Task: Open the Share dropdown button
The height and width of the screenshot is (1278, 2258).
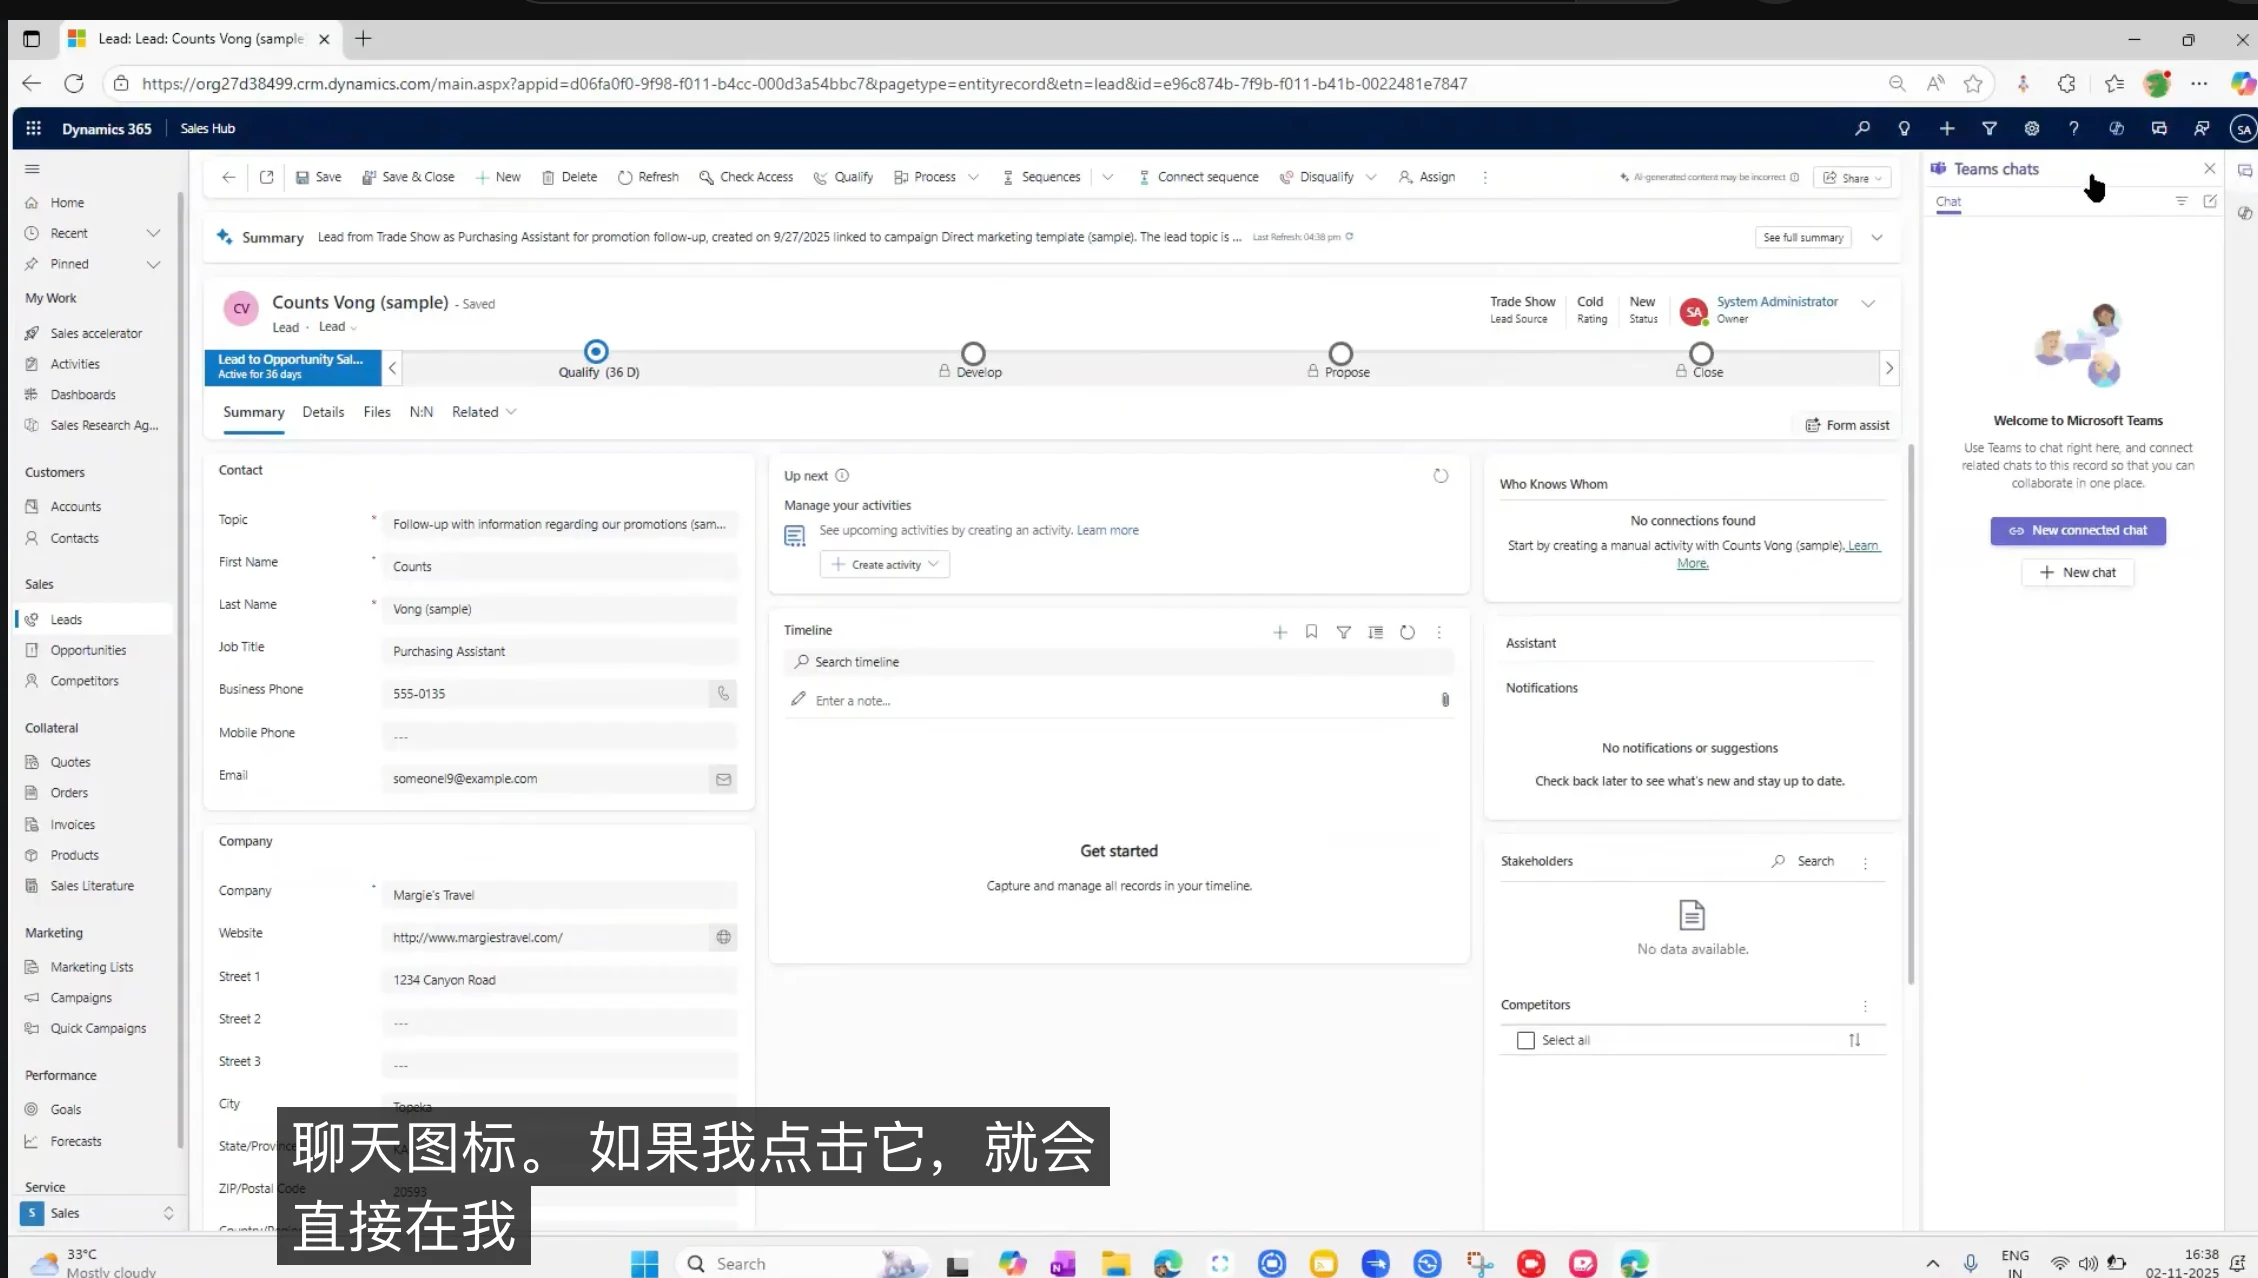Action: [1852, 178]
